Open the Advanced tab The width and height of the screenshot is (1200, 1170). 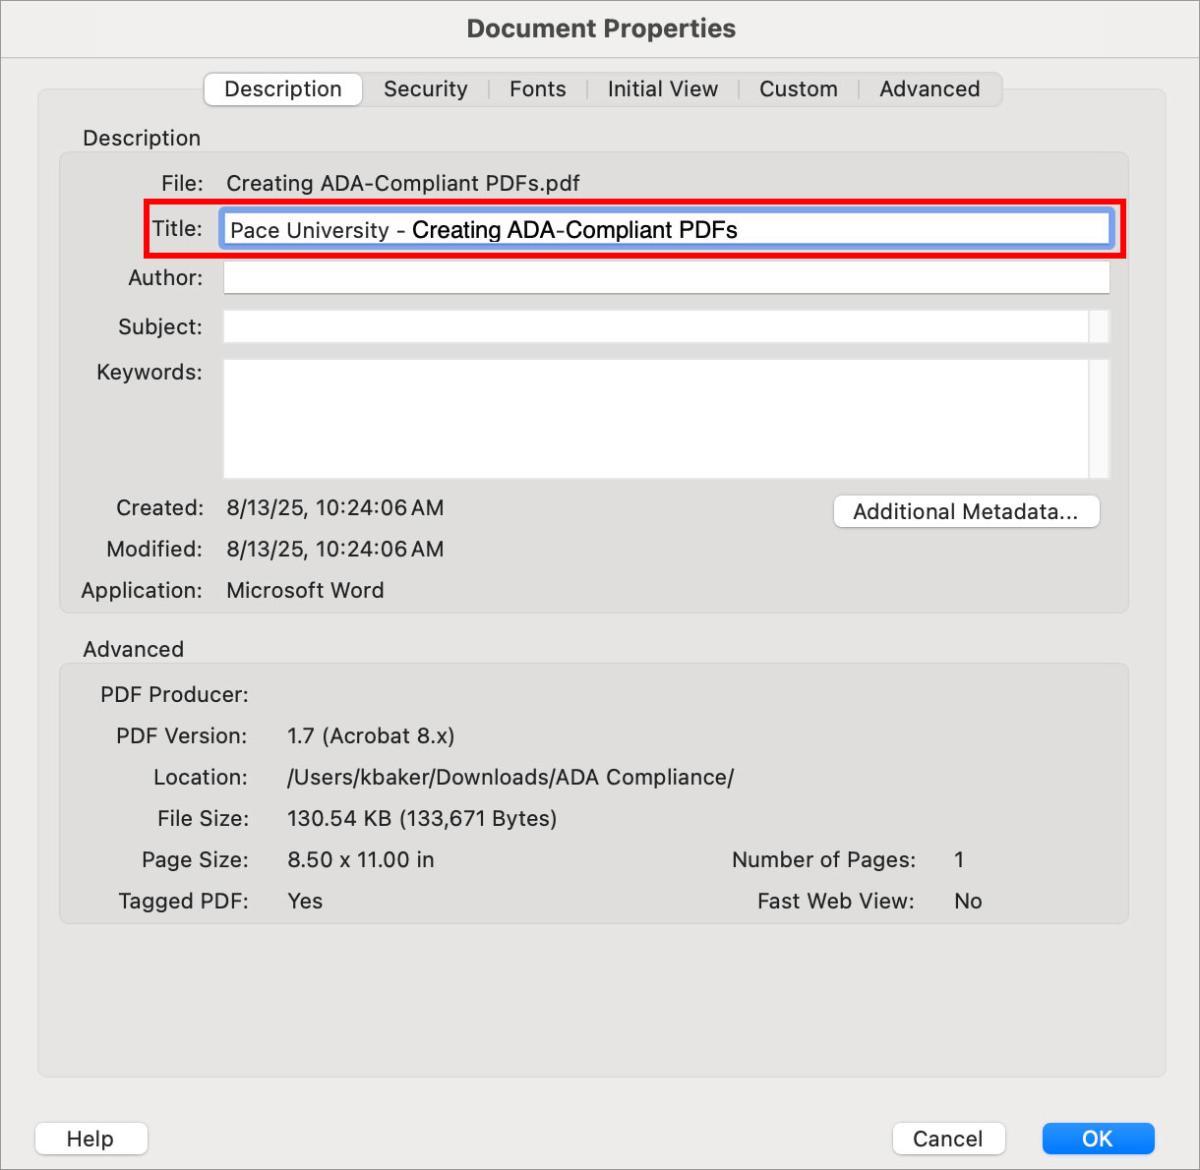coord(929,89)
